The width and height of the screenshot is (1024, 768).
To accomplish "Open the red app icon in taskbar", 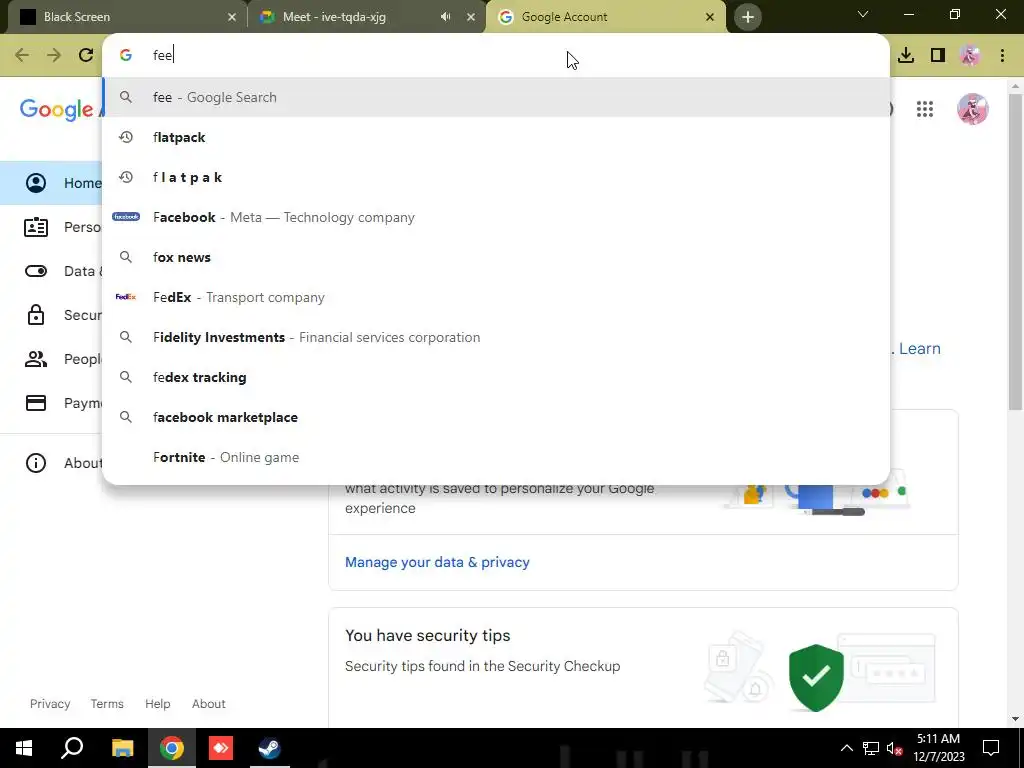I will [x=221, y=748].
